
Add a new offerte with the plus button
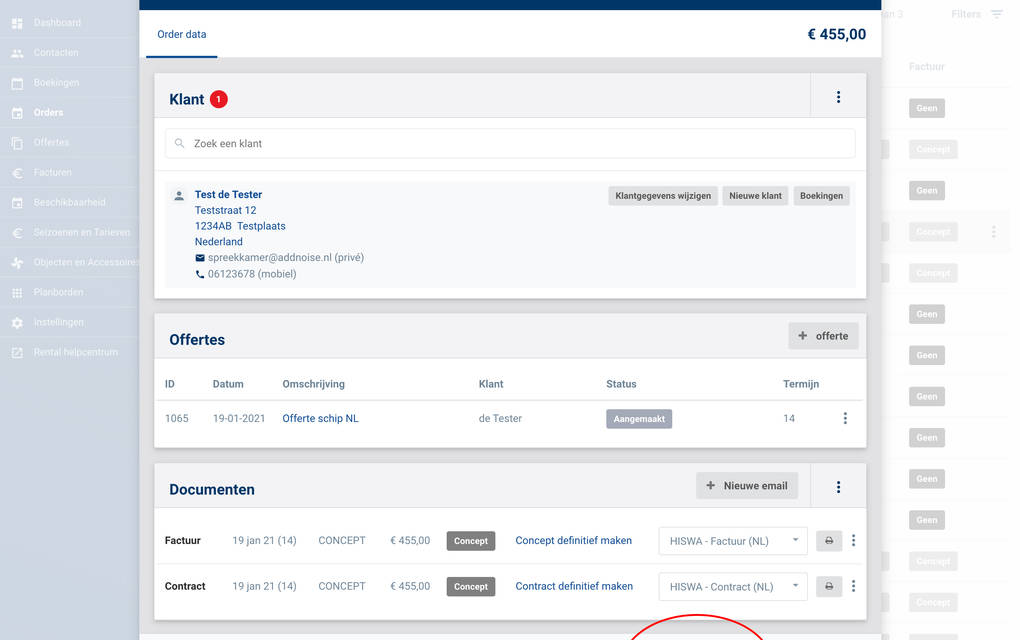point(823,336)
